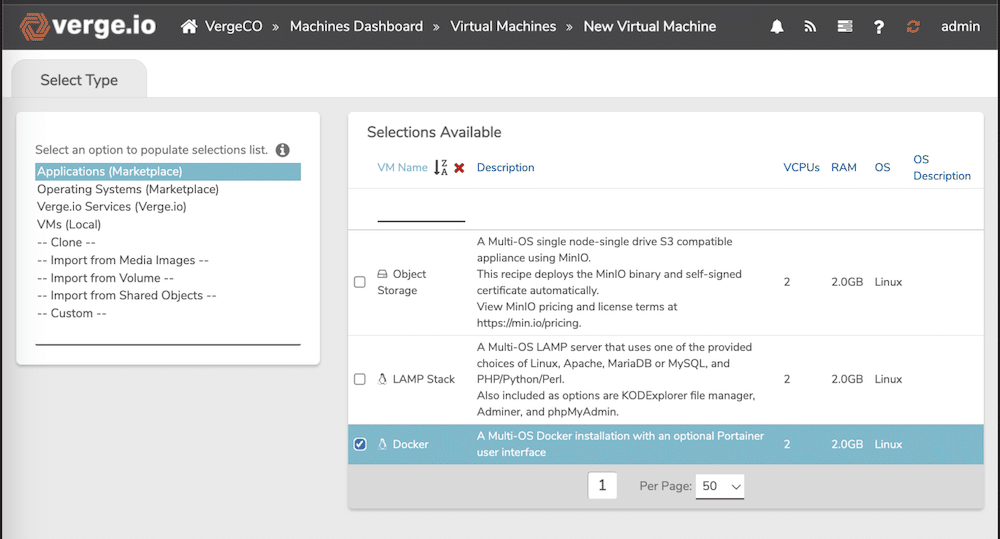The height and width of the screenshot is (539, 1000).
Task: Select Applications (Marketplace) option
Action: point(168,172)
